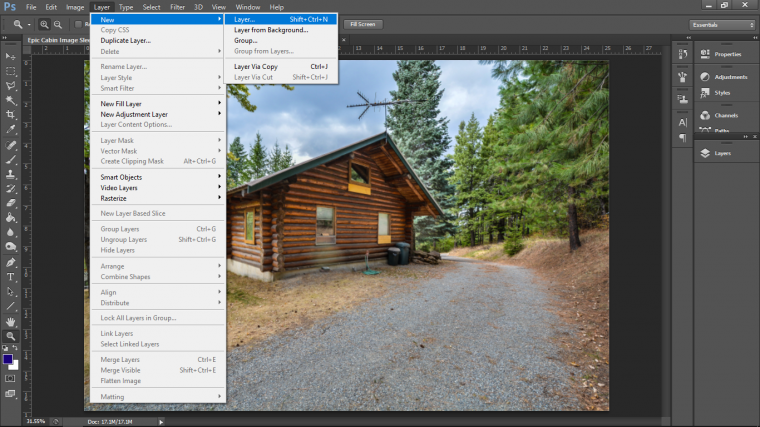Expand the Video Layers submenu

(x=158, y=188)
